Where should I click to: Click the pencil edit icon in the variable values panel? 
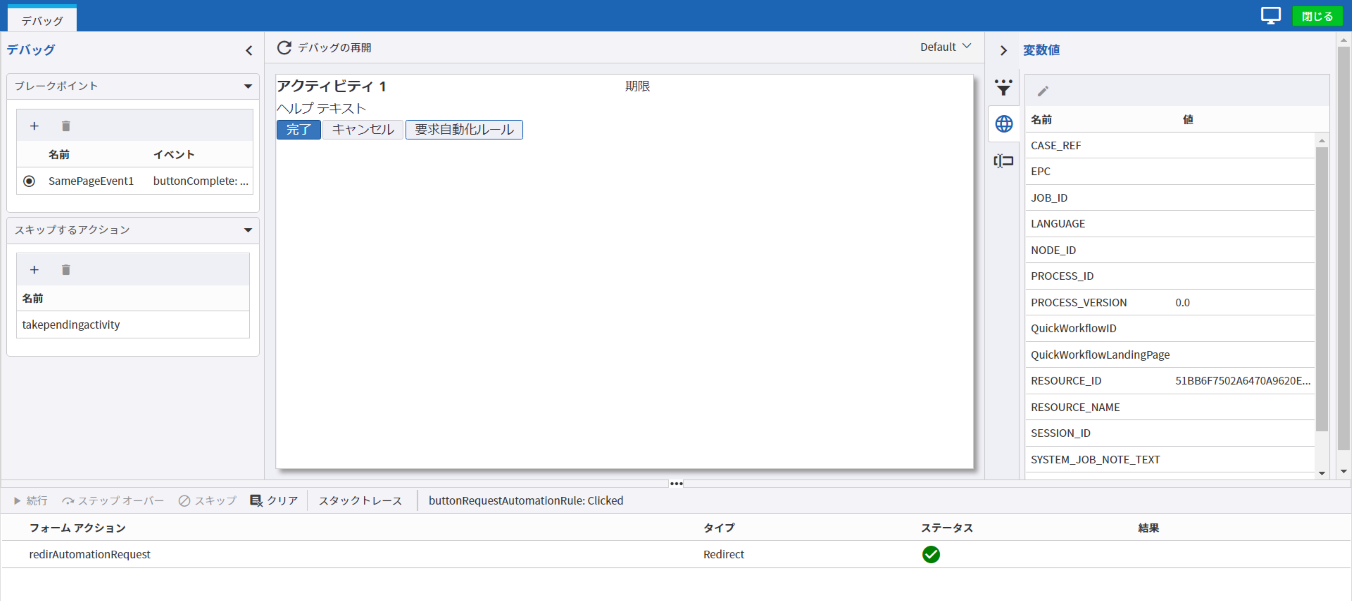[x=1043, y=91]
